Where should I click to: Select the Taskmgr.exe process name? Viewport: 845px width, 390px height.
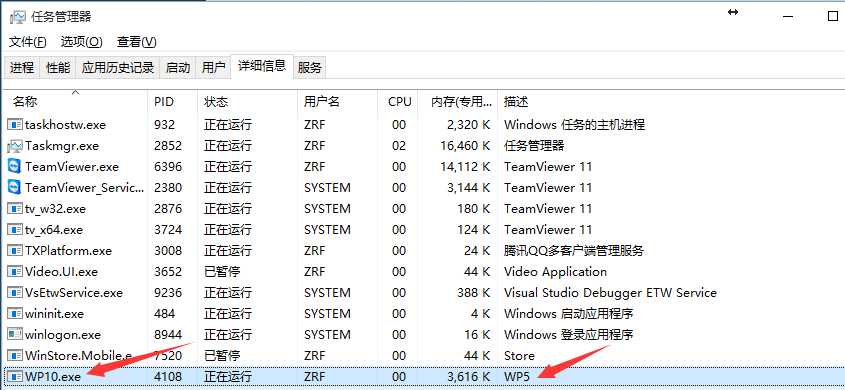coord(62,146)
